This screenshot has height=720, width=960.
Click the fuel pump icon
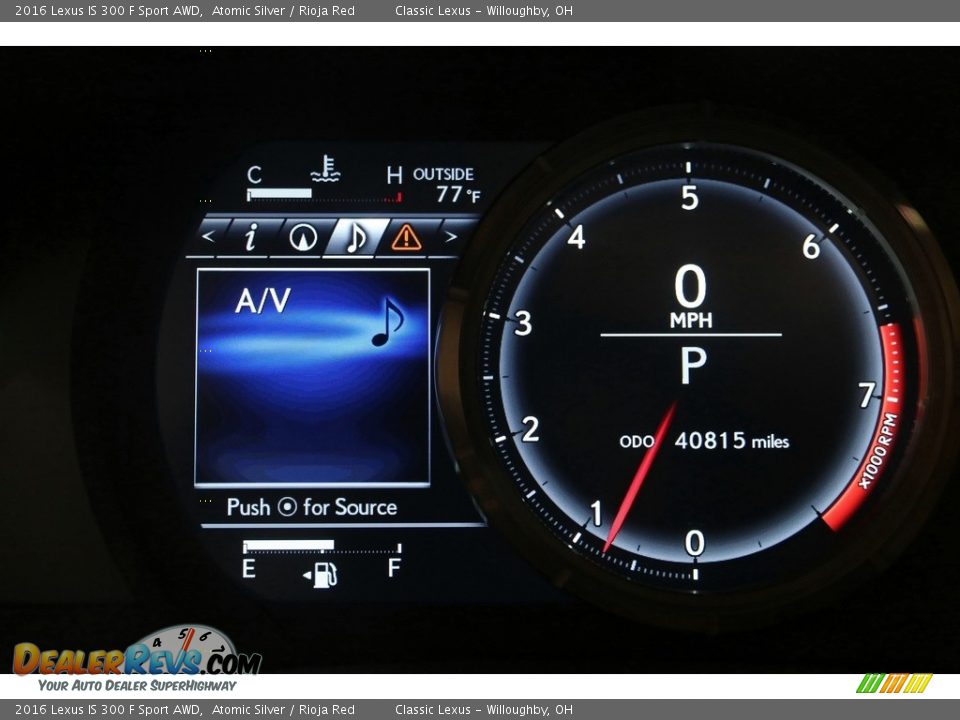(x=321, y=574)
